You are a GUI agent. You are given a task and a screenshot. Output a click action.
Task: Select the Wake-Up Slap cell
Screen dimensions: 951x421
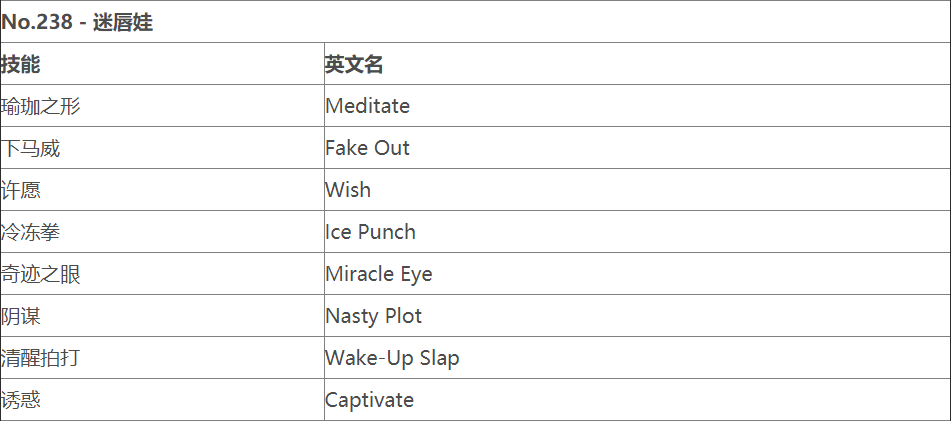click(x=392, y=358)
